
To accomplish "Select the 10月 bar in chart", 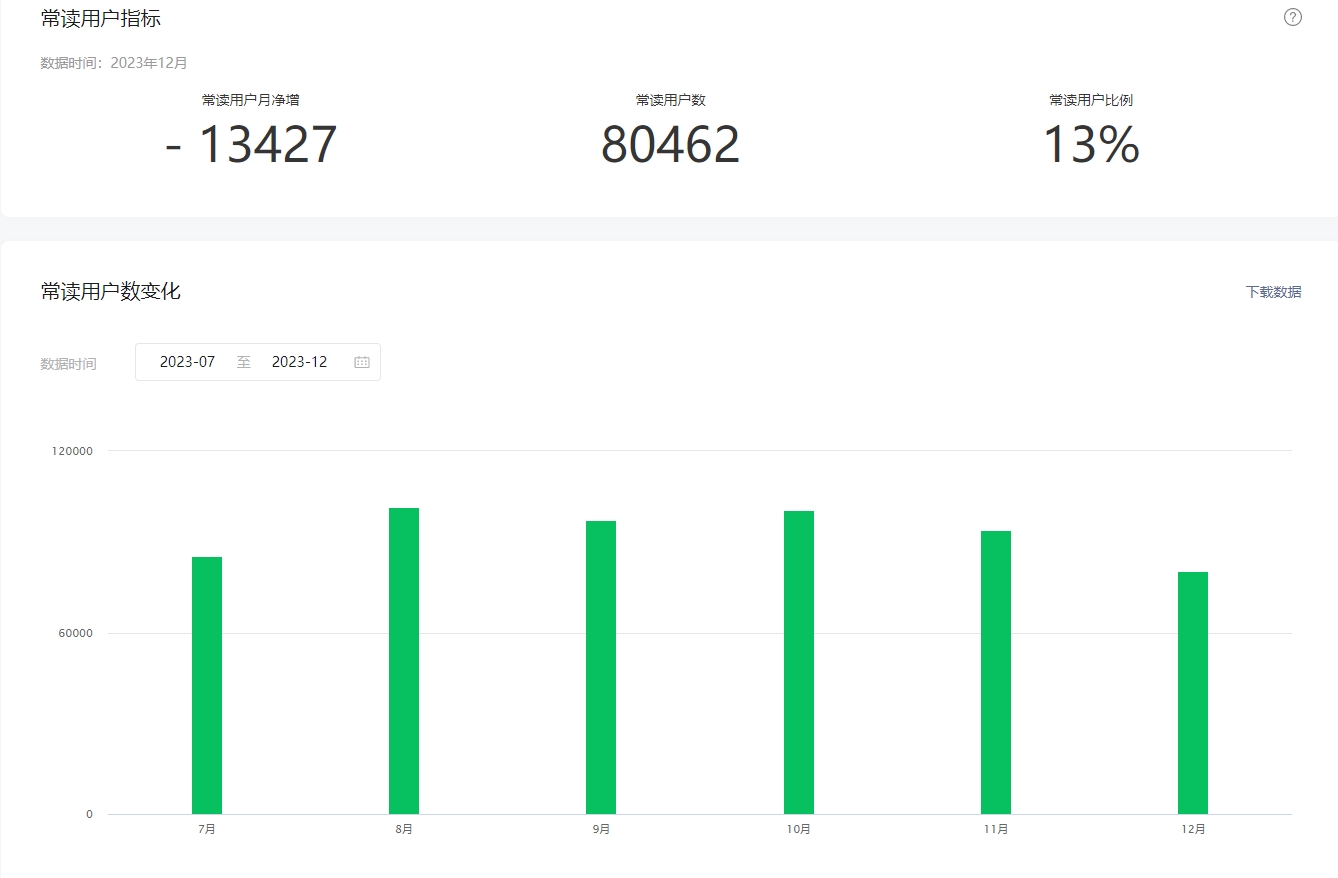I will click(x=798, y=662).
